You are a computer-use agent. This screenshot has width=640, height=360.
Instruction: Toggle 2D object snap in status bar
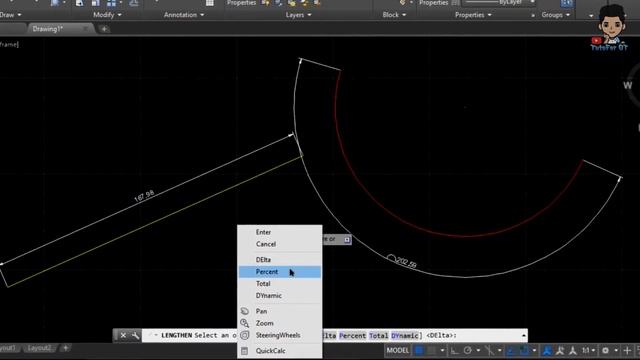coord(524,350)
